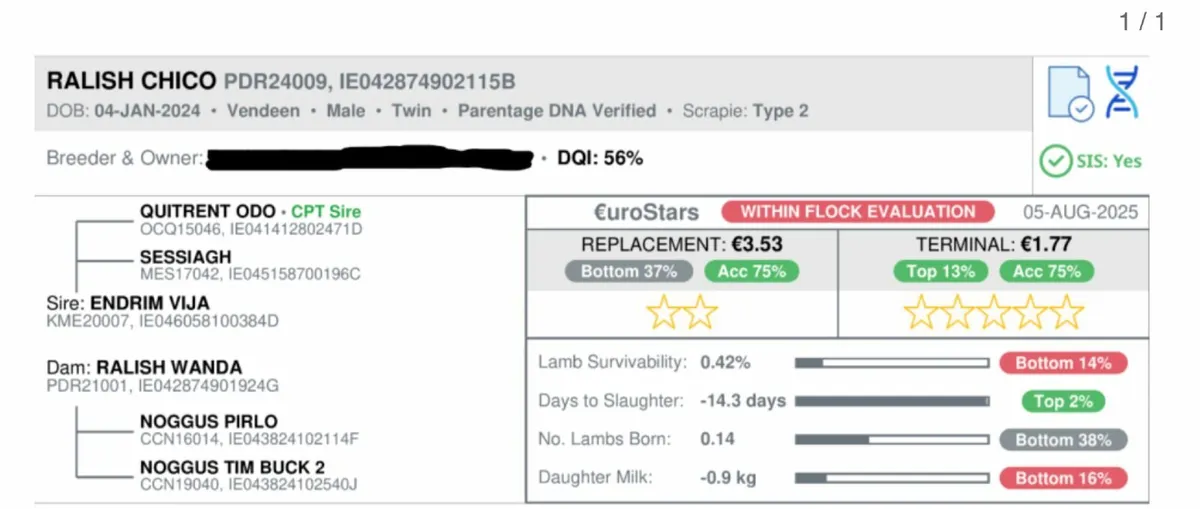Click the Within Flock Evaluation badge

(858, 212)
